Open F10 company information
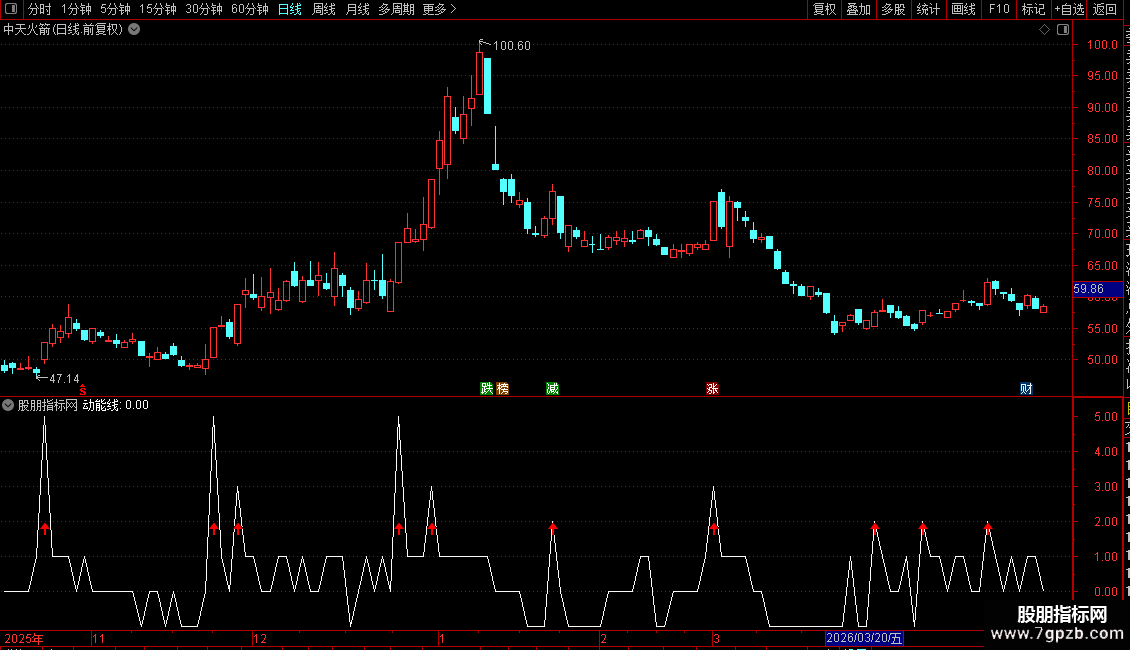The image size is (1130, 650). click(999, 9)
